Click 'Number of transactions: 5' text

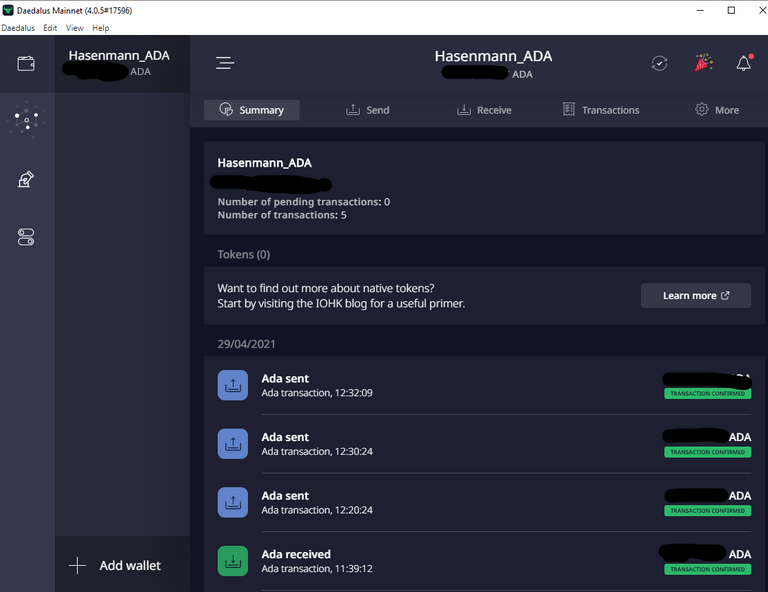tap(282, 215)
